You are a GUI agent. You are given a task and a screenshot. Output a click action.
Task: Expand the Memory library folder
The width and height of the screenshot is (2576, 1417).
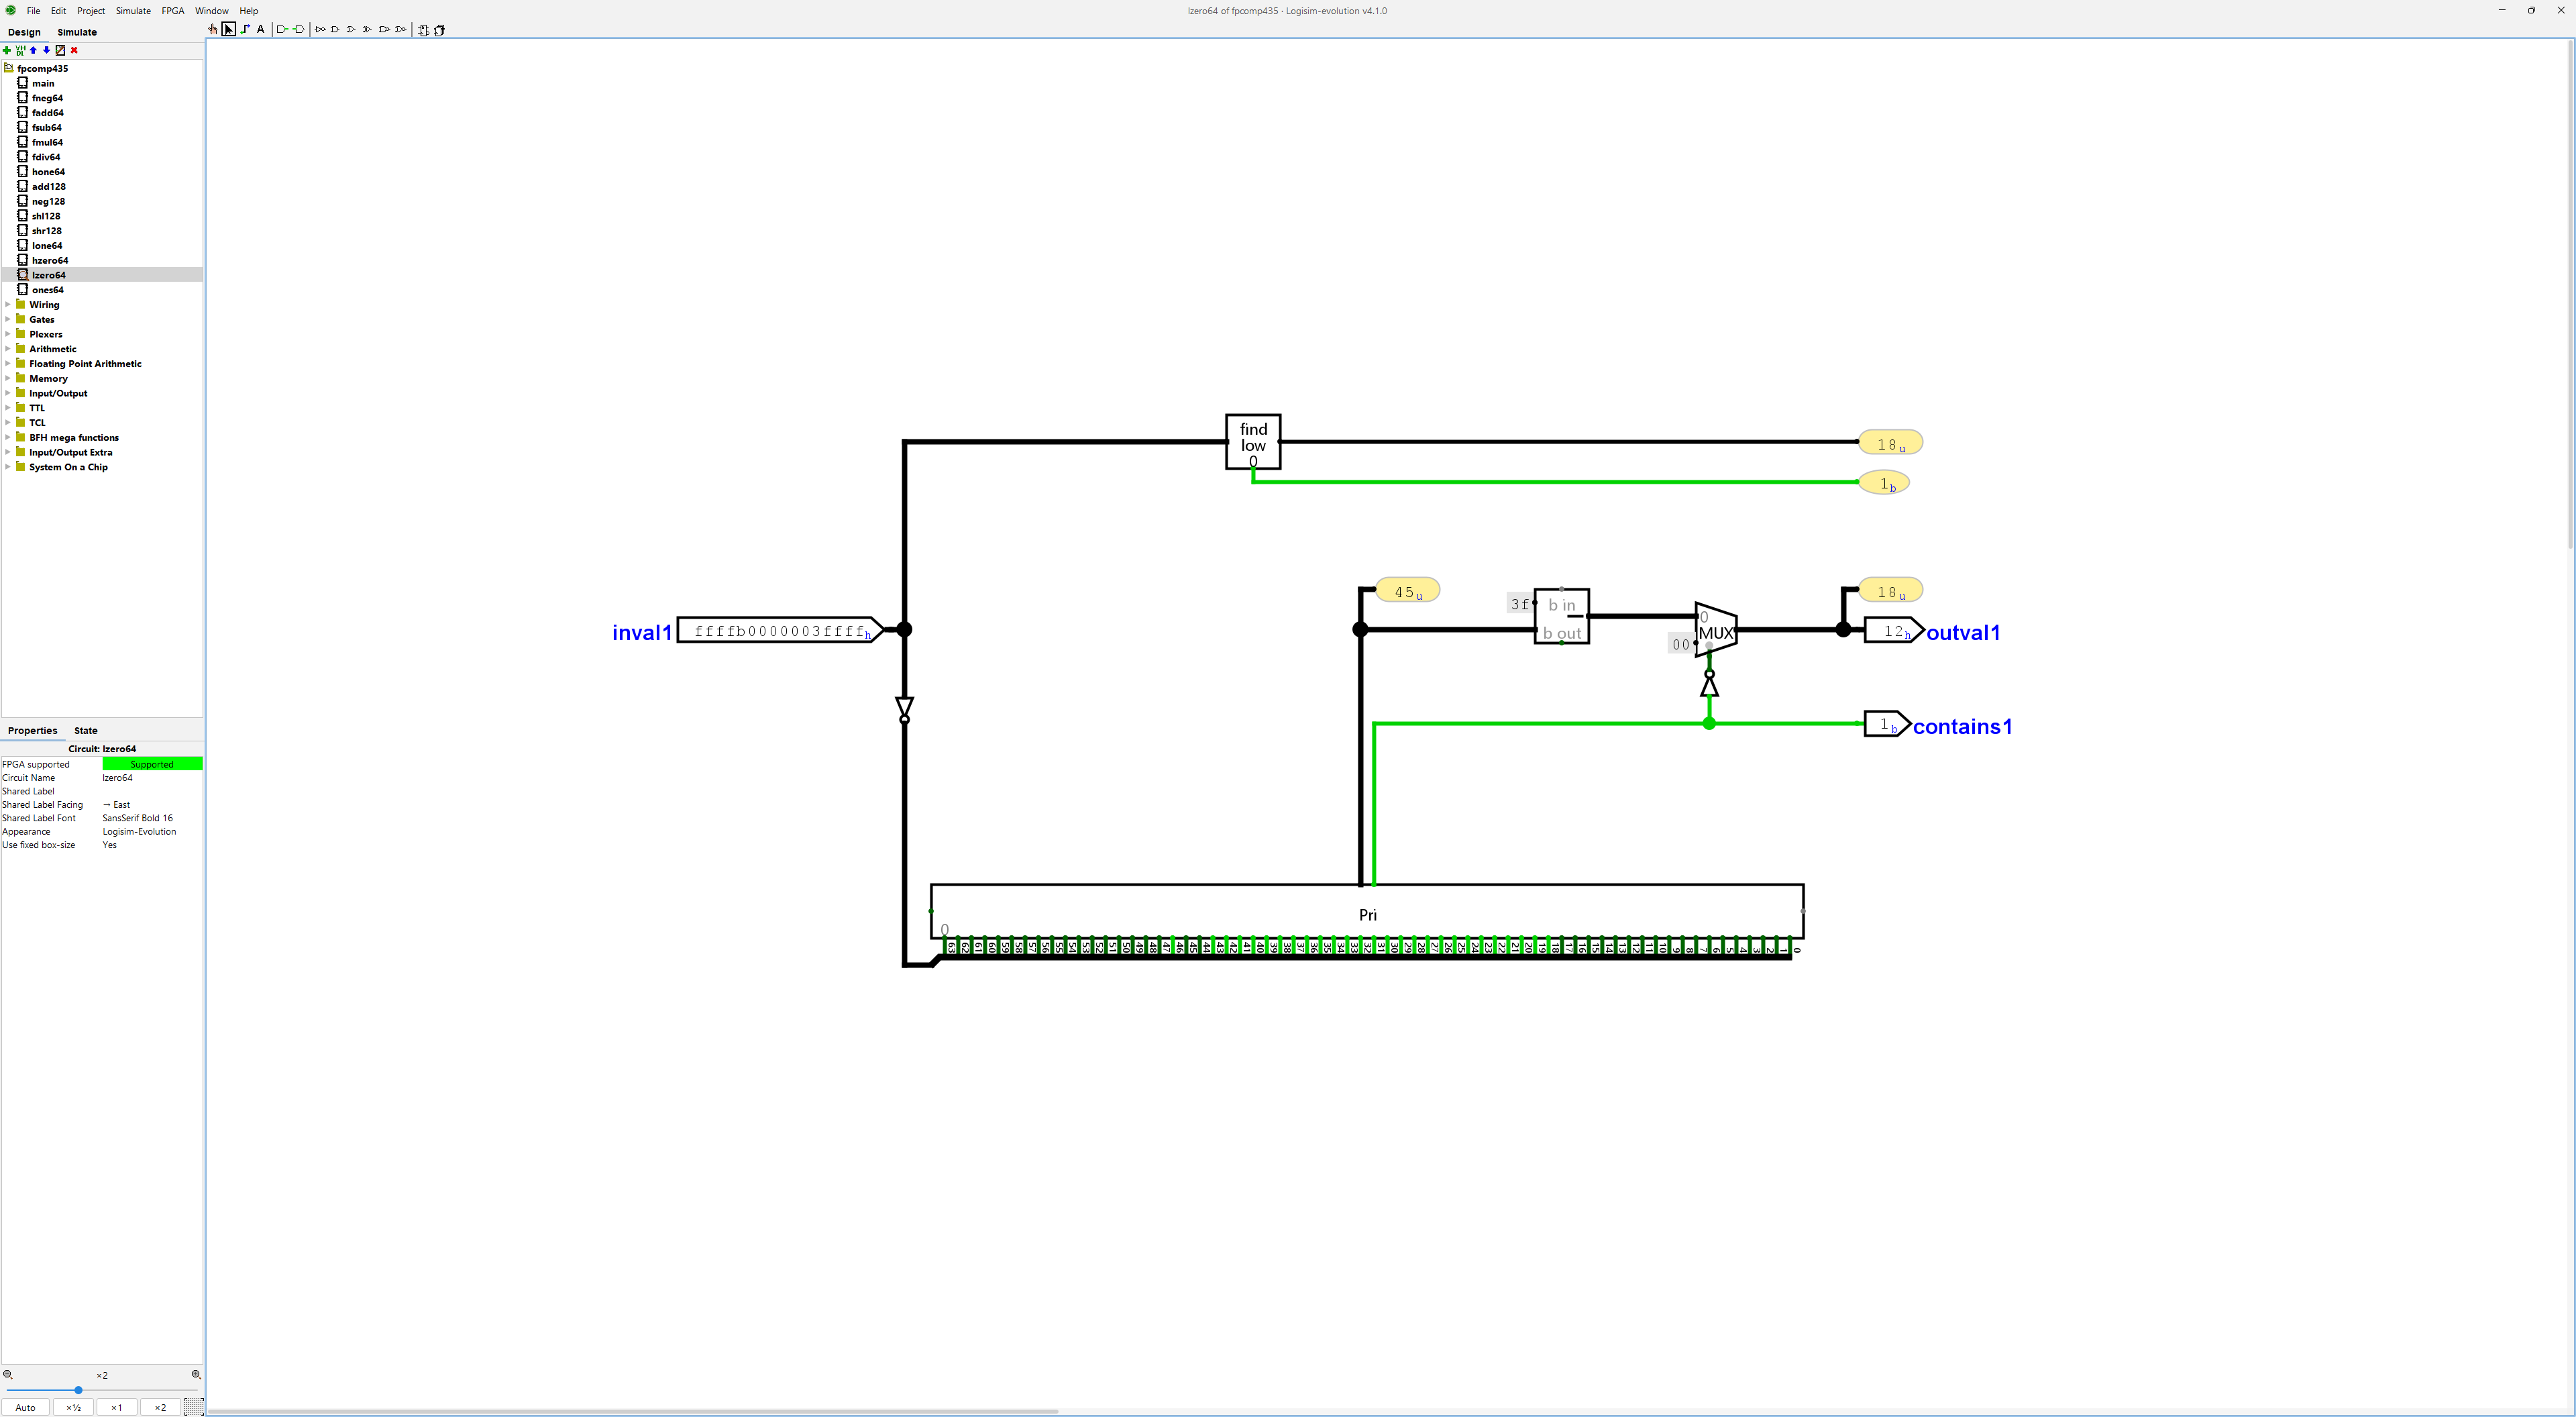[8, 379]
